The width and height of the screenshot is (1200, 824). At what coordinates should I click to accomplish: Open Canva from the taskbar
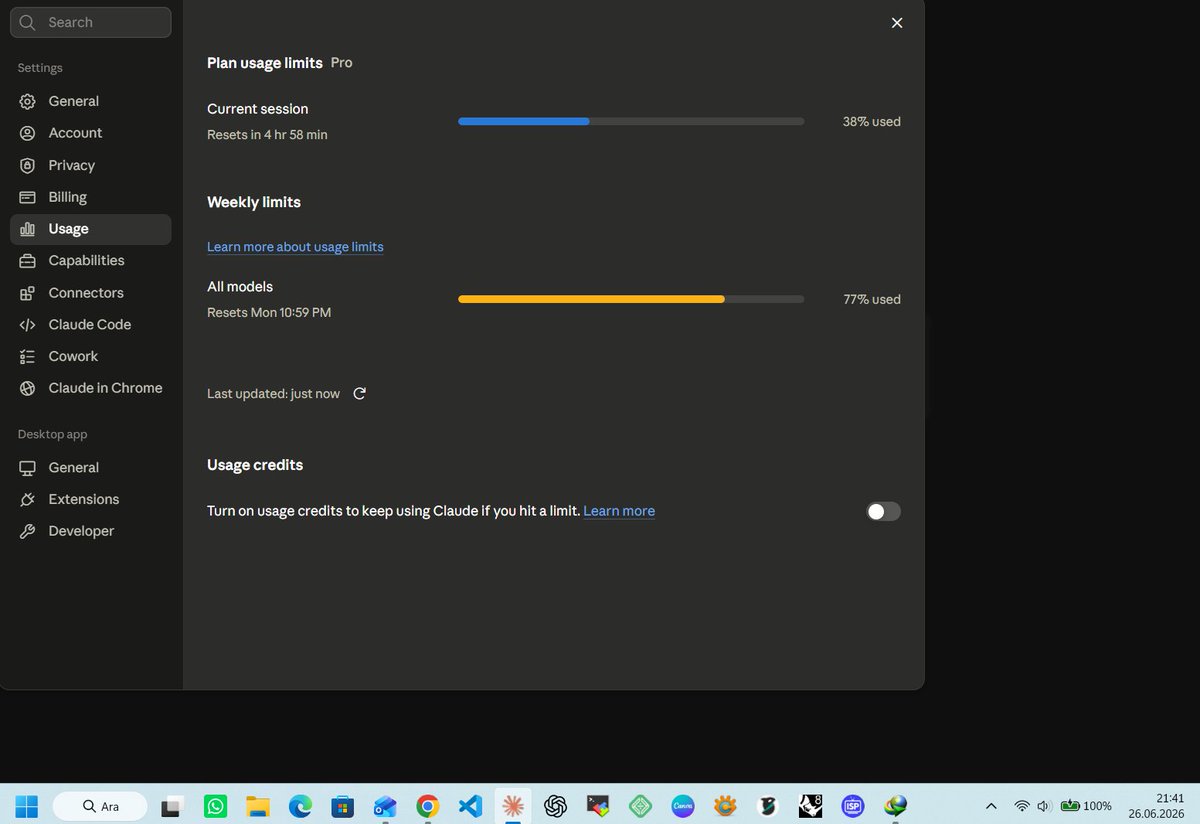point(684,806)
